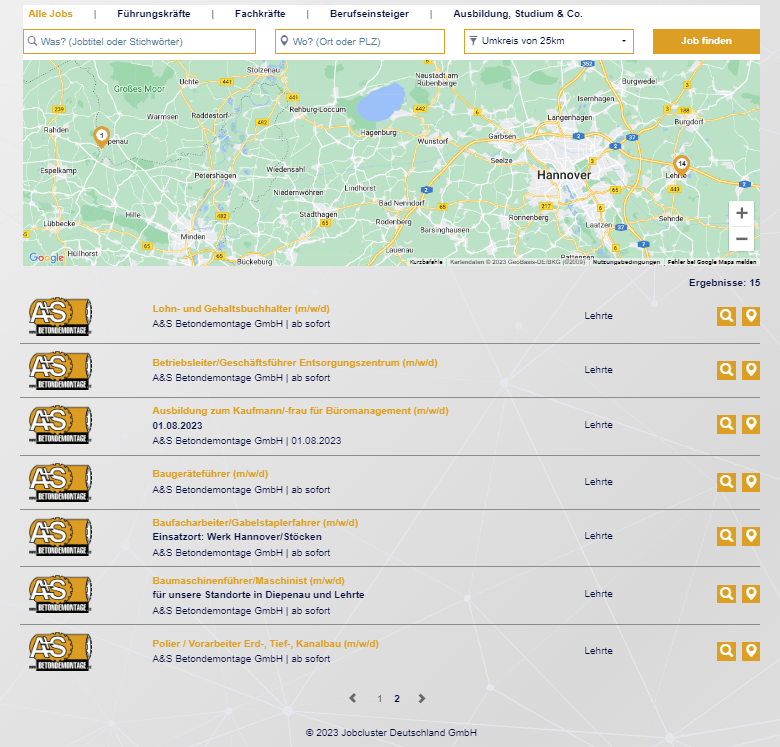This screenshot has height=747, width=780.
Task: Show Betriebsleiter/Geschäftsführer job location via pin icon
Action: (751, 370)
